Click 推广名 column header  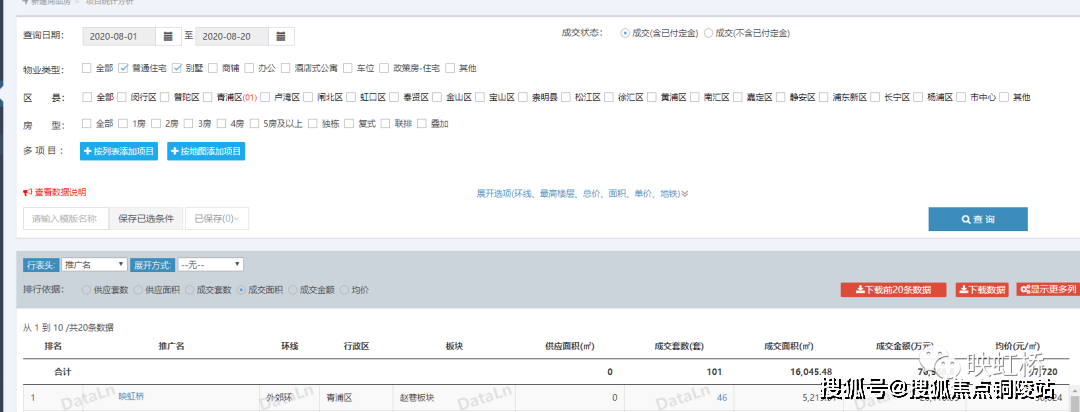(171, 347)
